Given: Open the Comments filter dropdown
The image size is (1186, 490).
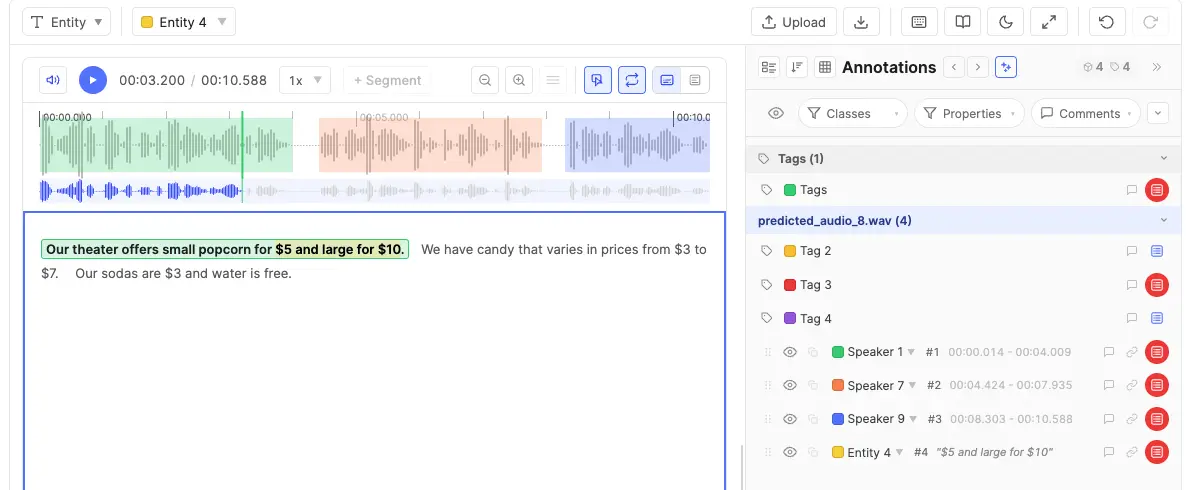Looking at the screenshot, I should (x=1085, y=113).
